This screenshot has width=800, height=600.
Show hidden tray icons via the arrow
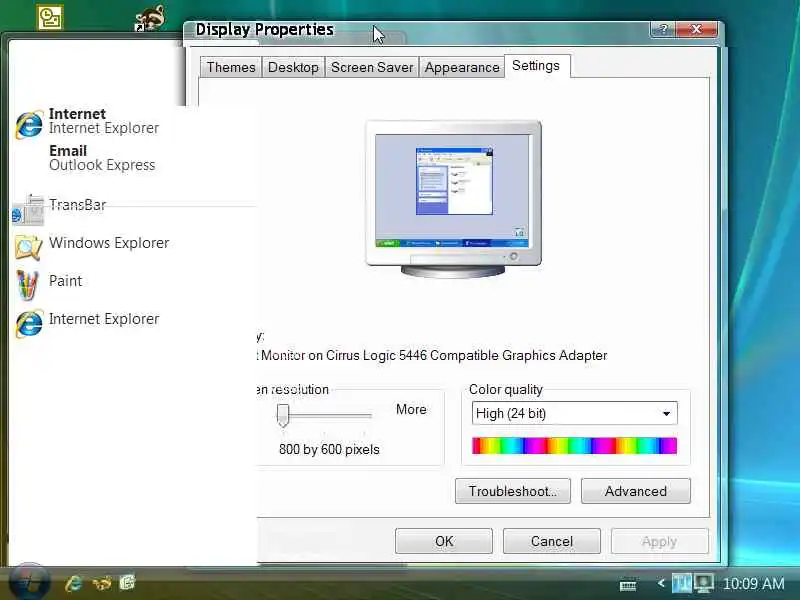(x=661, y=583)
